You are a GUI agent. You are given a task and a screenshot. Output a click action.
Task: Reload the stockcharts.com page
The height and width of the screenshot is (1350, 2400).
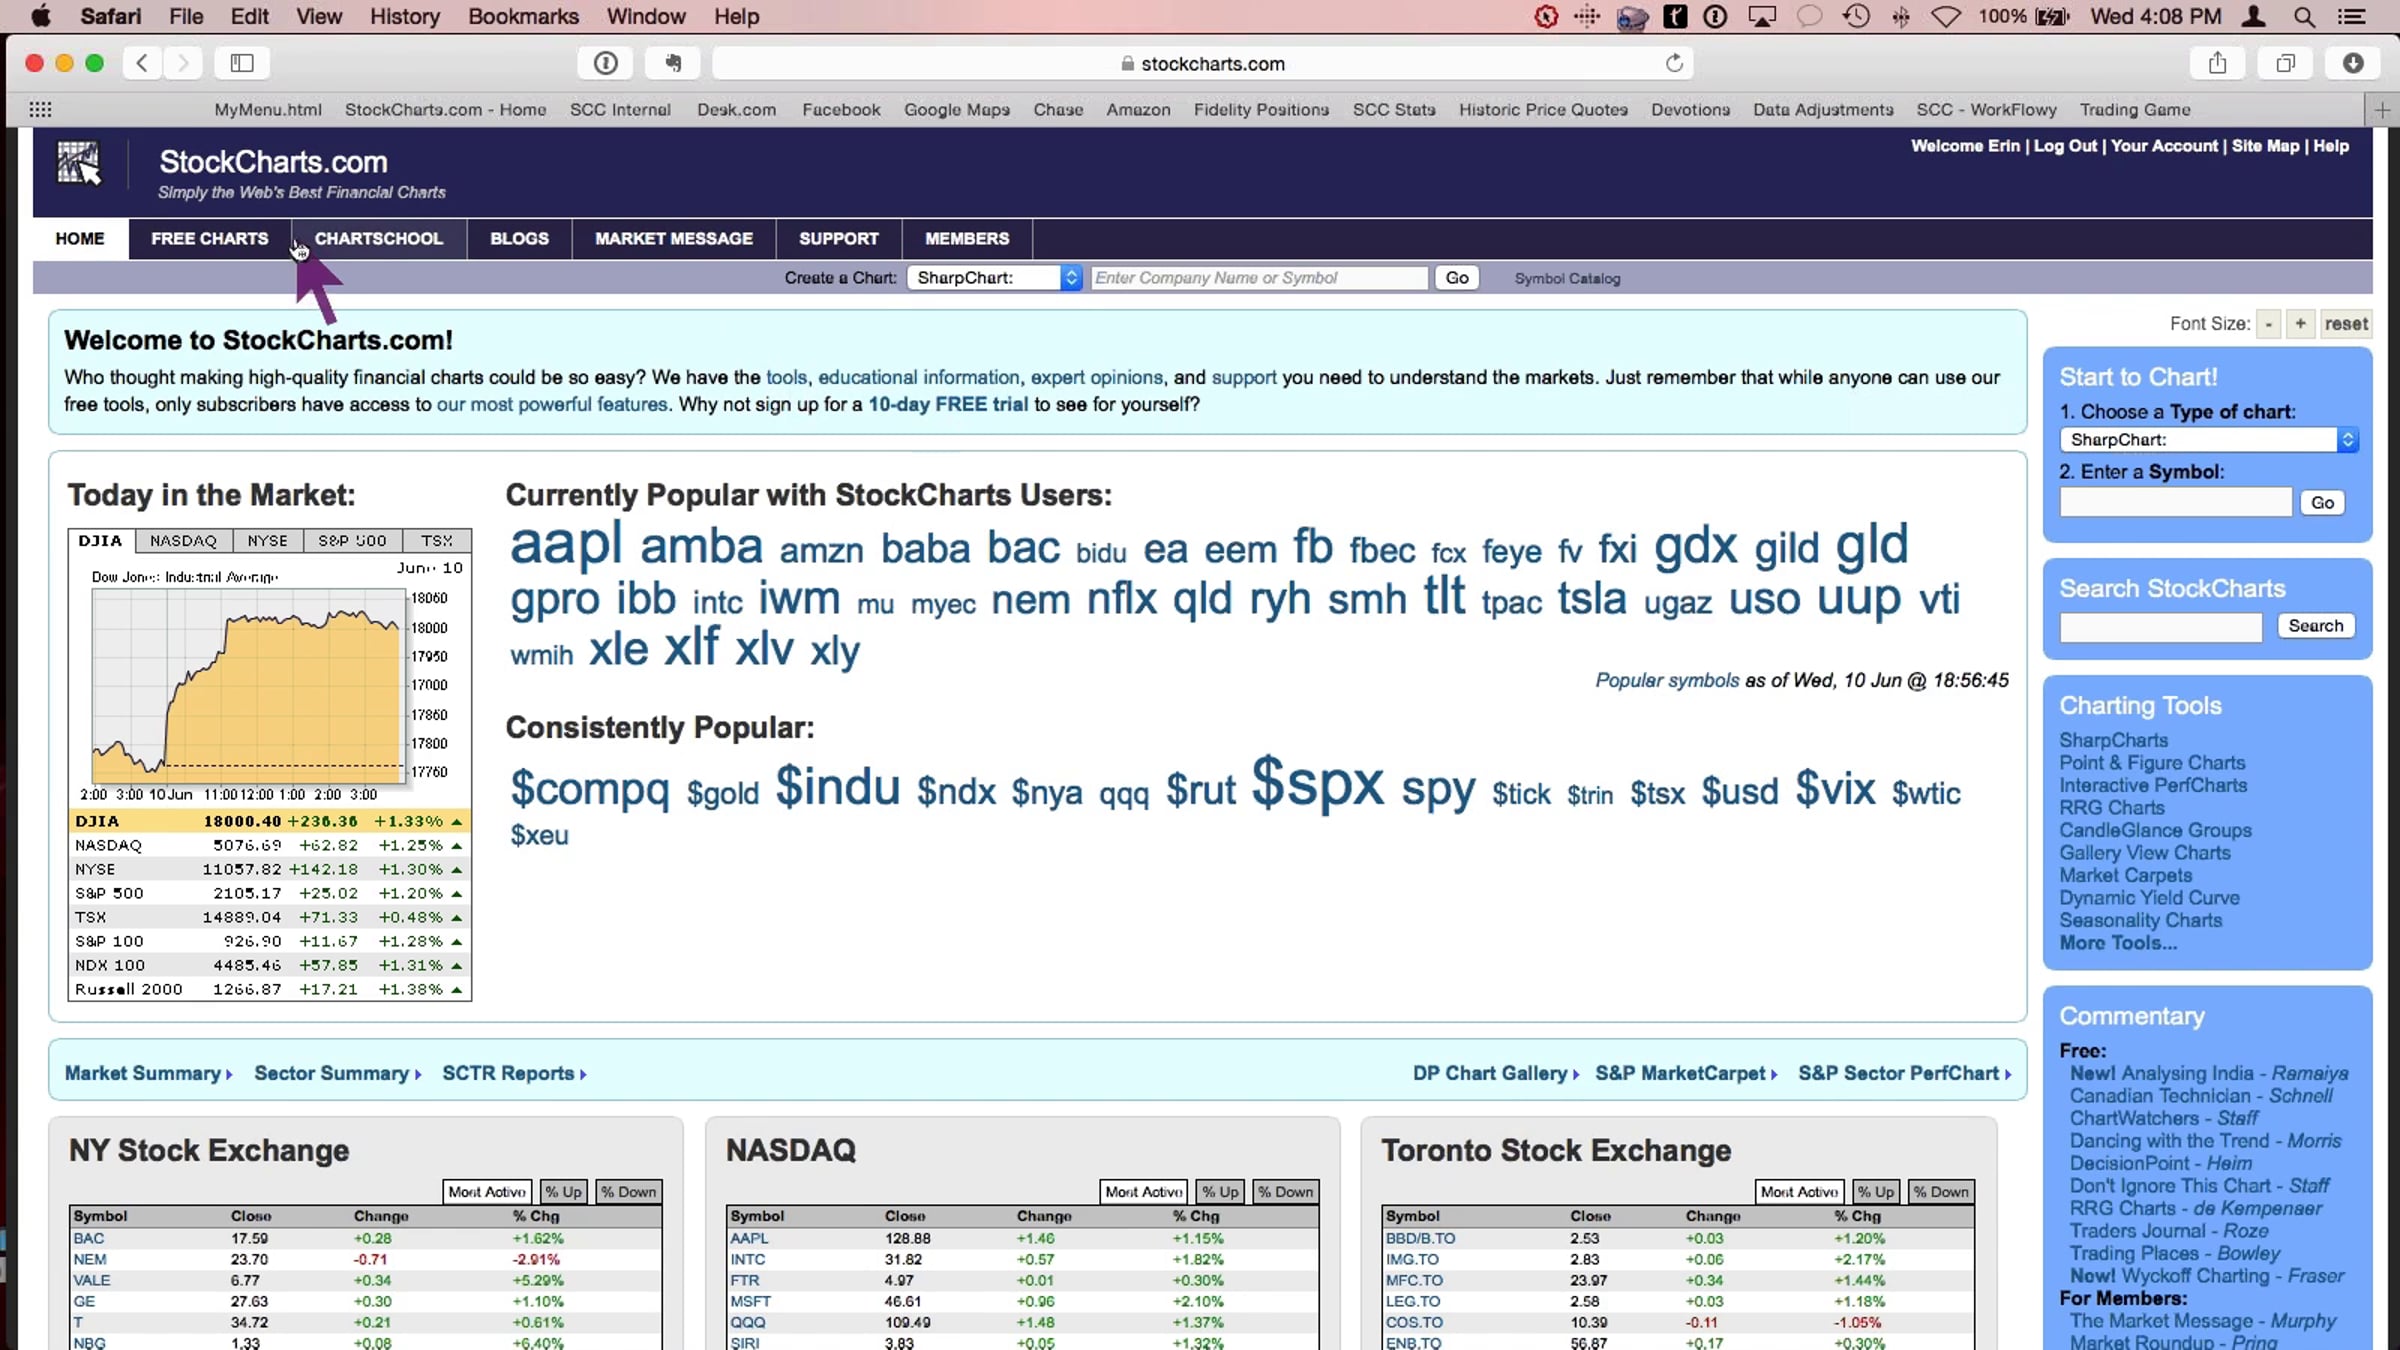(x=1674, y=63)
